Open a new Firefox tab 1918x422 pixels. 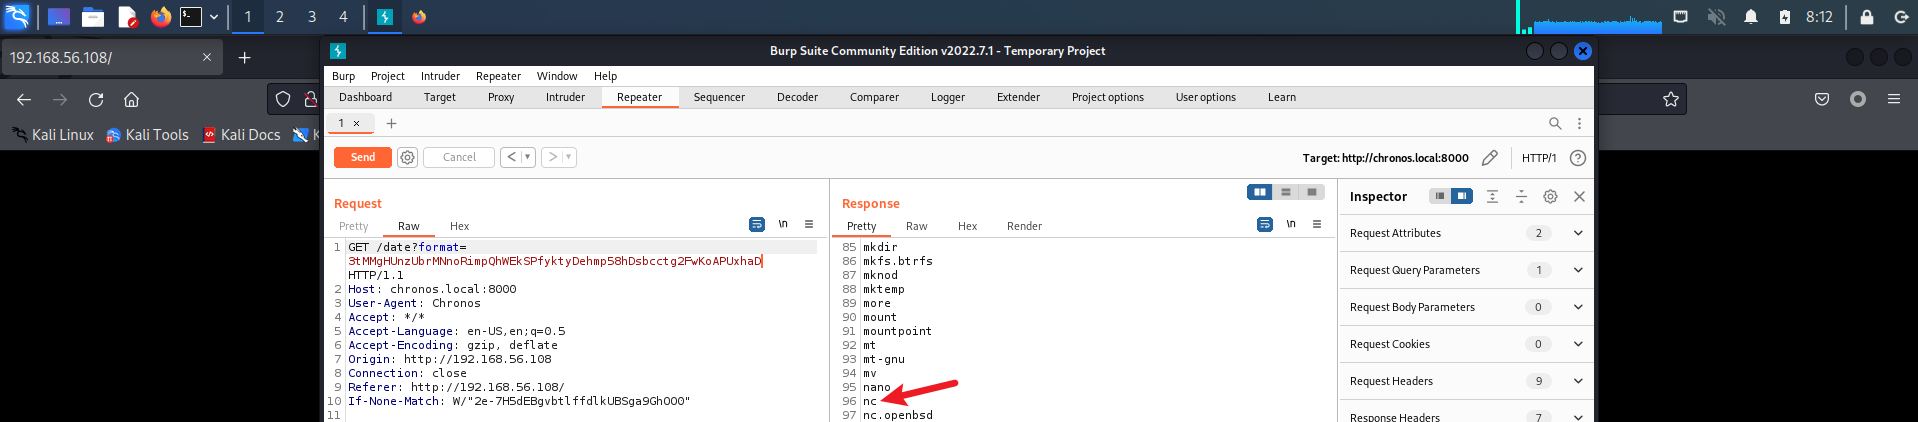(244, 58)
